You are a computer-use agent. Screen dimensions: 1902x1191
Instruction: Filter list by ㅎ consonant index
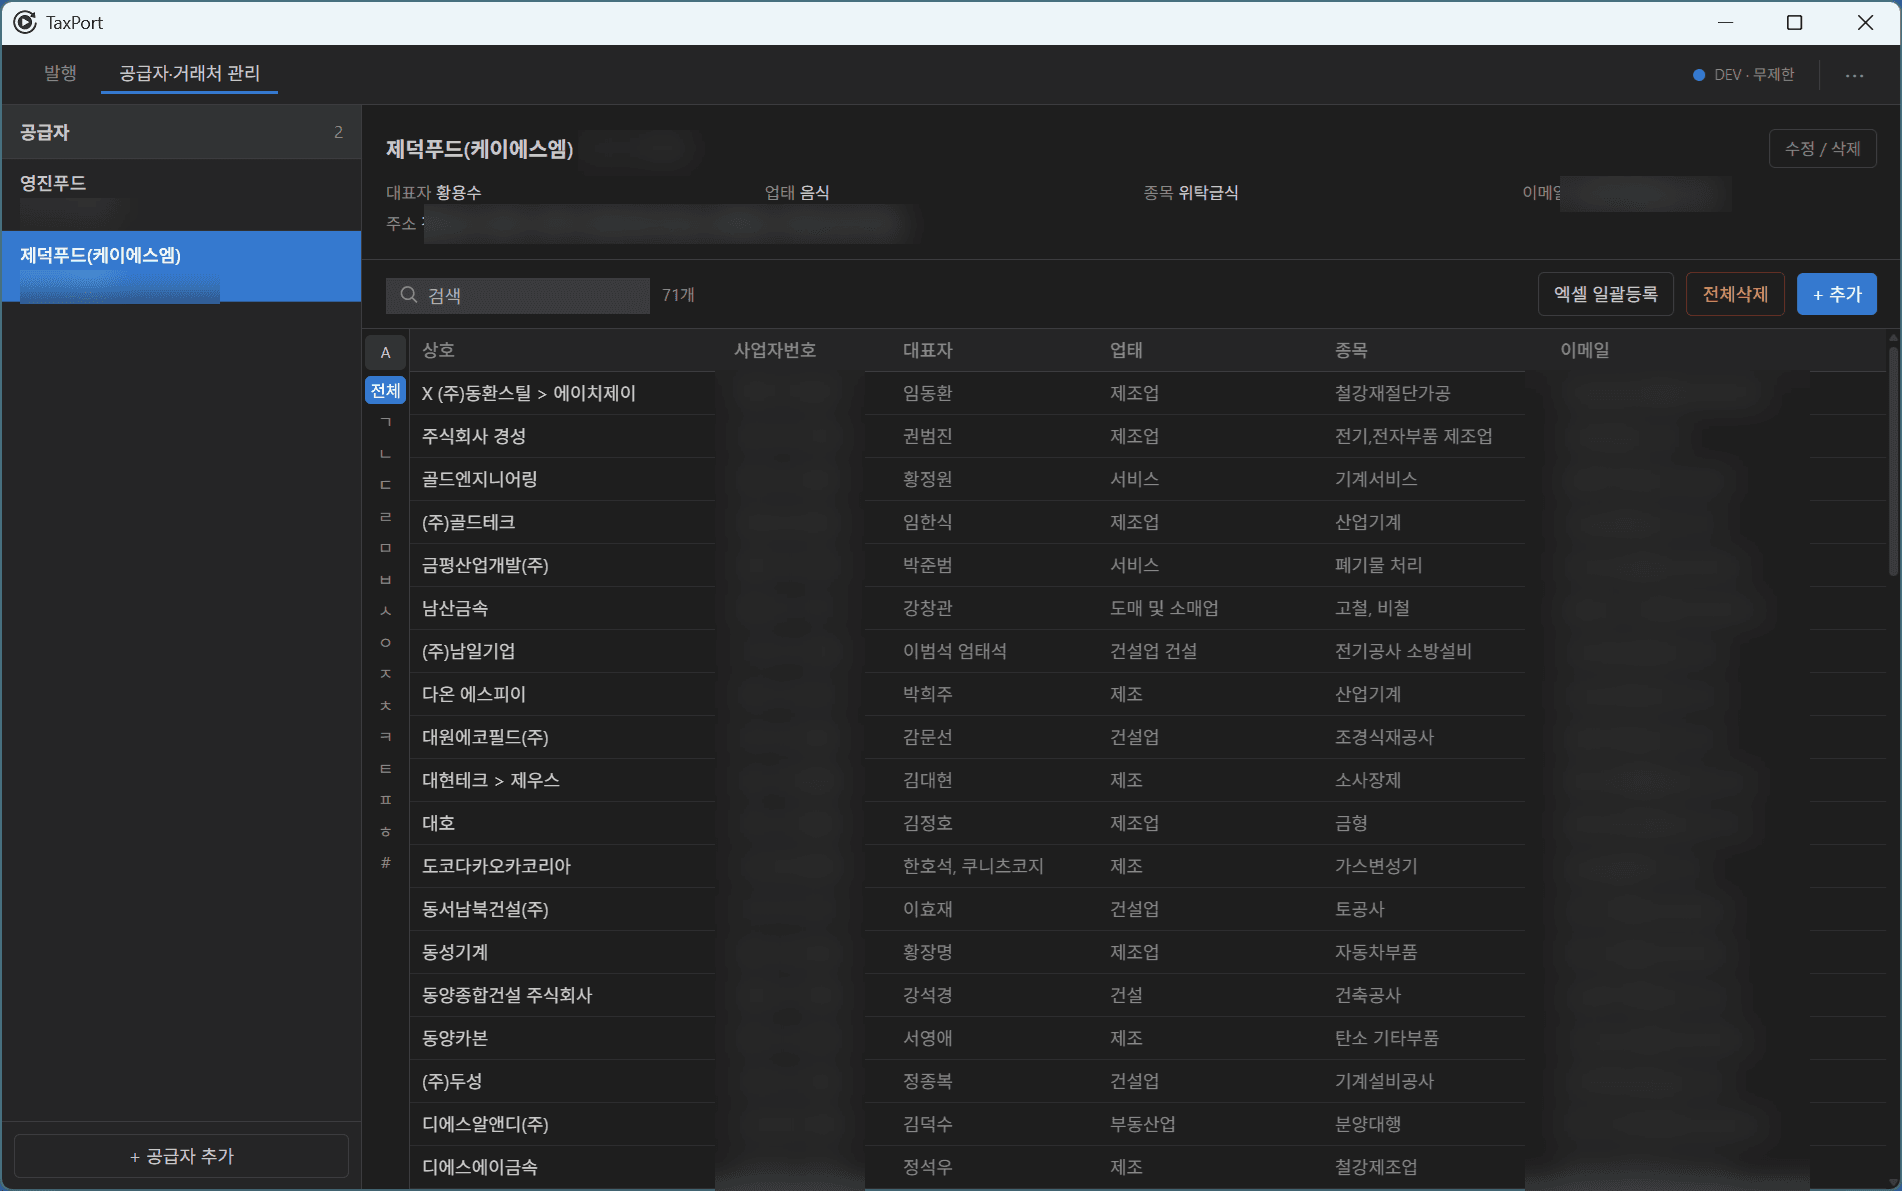tap(385, 831)
